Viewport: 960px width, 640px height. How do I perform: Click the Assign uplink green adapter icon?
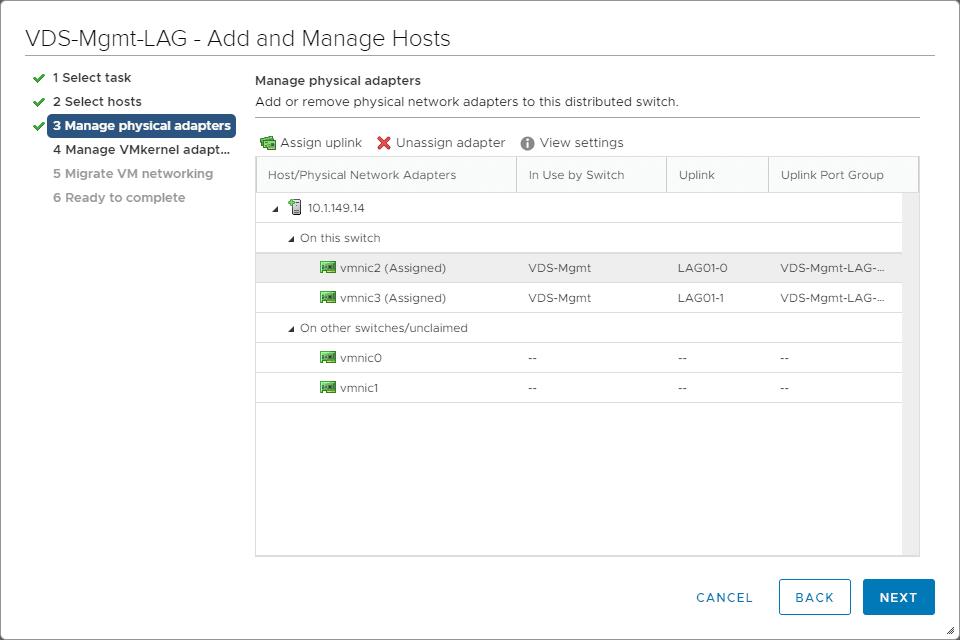coord(268,143)
